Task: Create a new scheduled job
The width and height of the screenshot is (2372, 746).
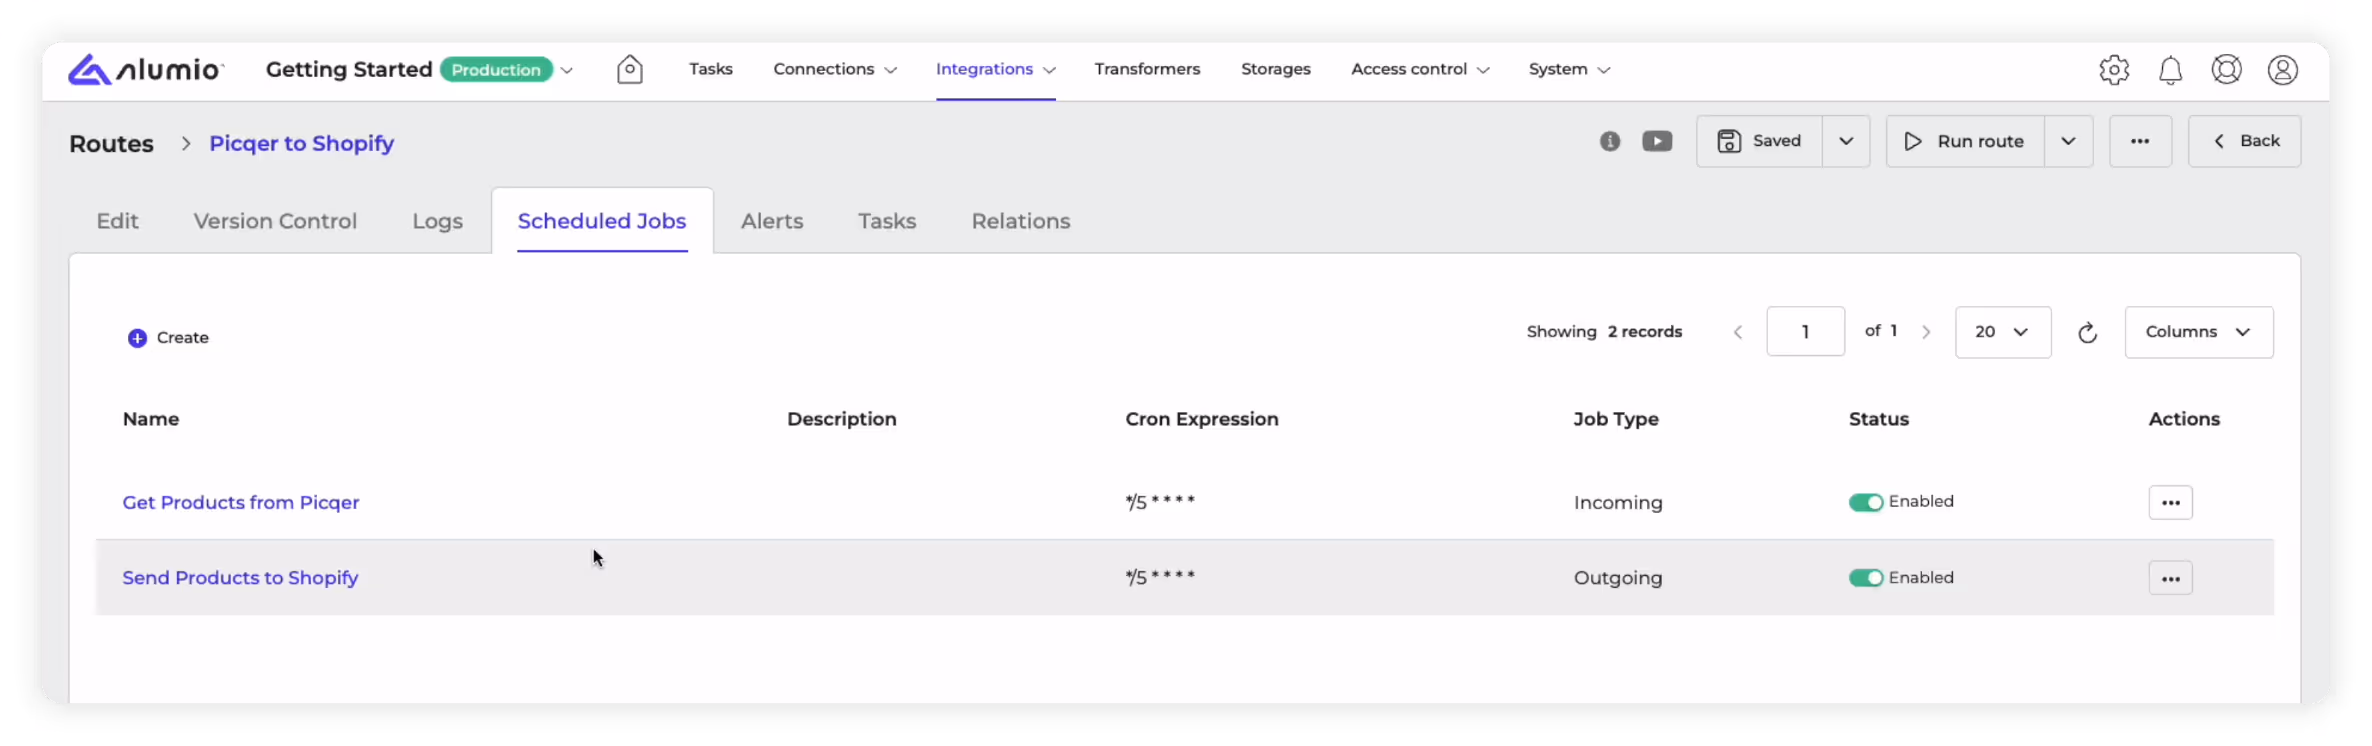Action: tap(168, 338)
